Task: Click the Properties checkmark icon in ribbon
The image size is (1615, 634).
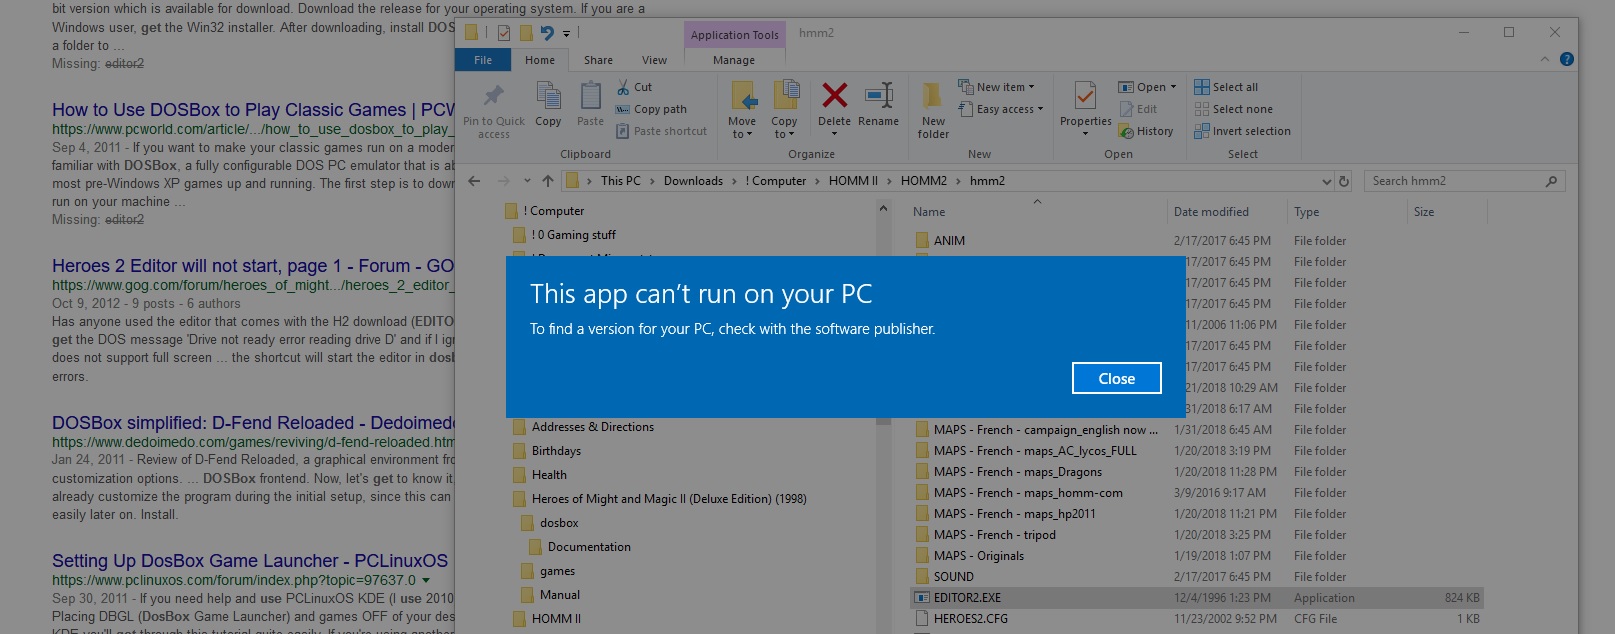Action: coord(1085,96)
